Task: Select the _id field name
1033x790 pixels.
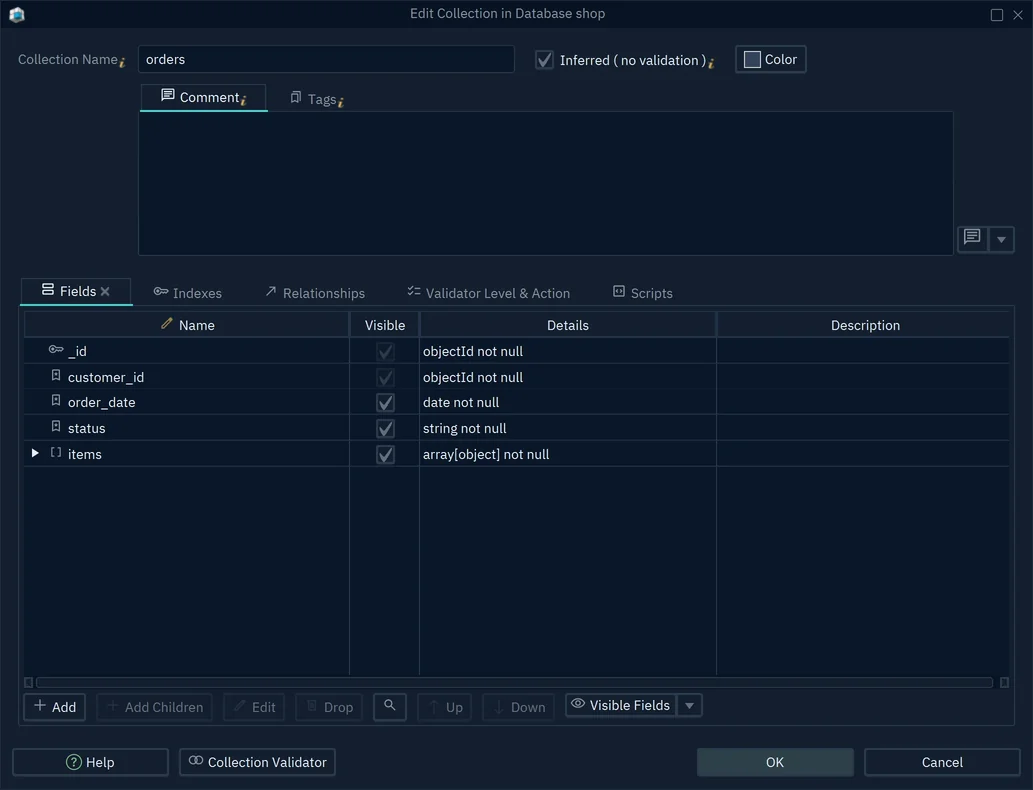Action: (77, 351)
